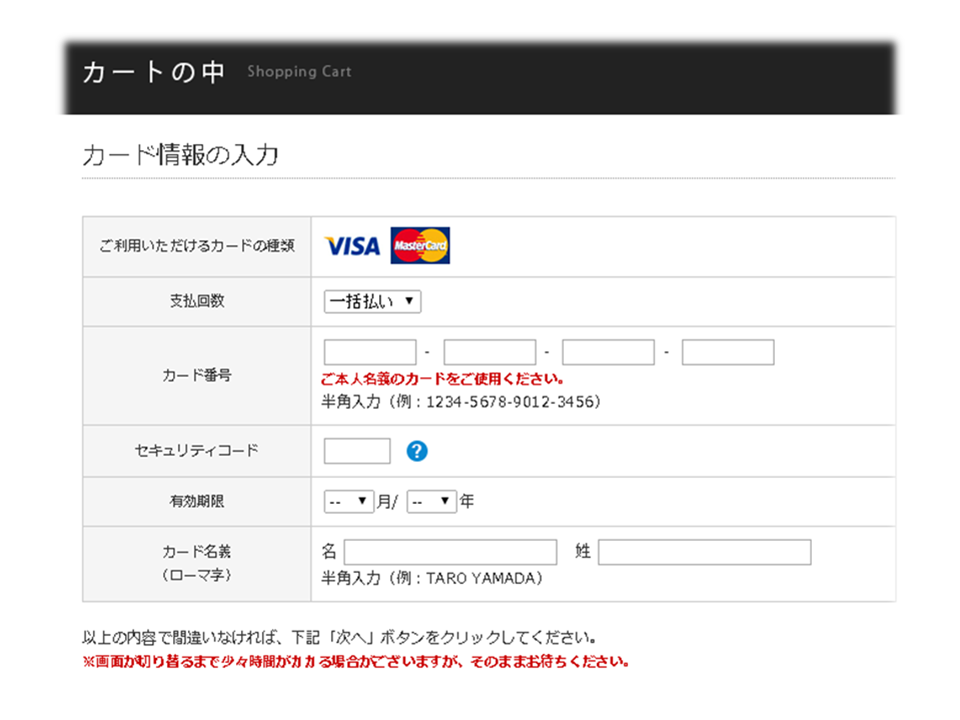960x720 pixels.
Task: Click the カートの中 header title
Action: tap(154, 72)
